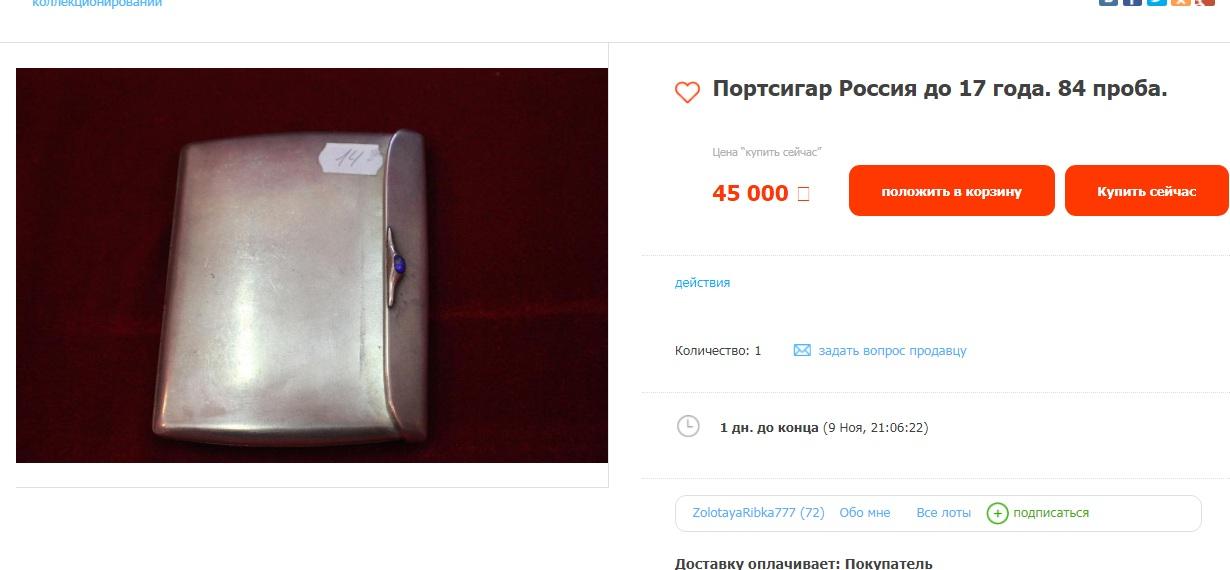Expand the 'действия' actions menu
Screen dimensions: 1230x570
pyautogui.click(x=702, y=283)
